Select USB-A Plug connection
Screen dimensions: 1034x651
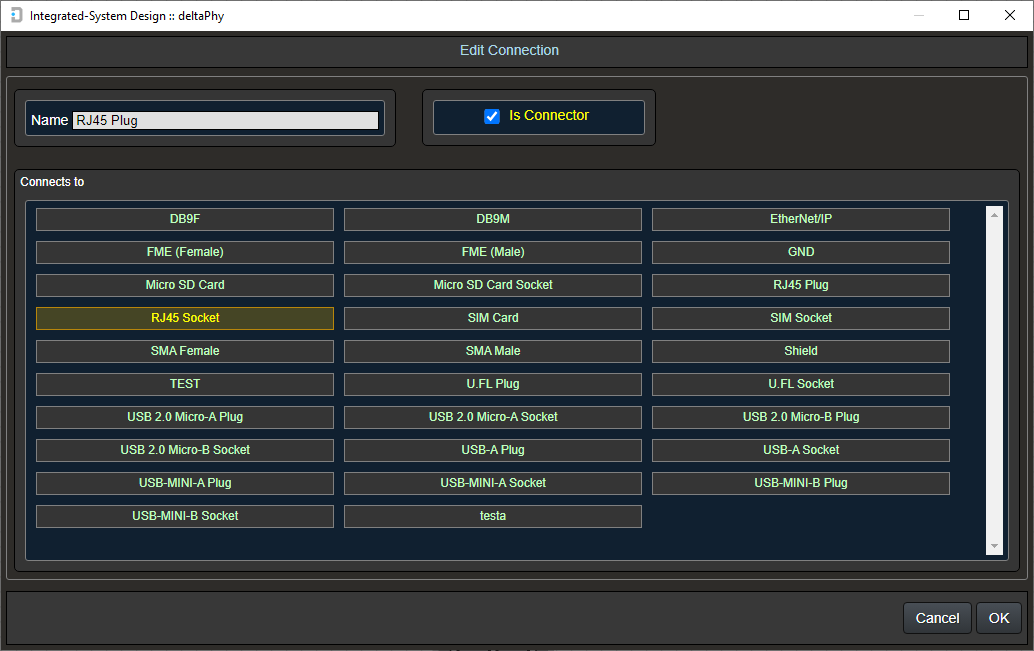point(492,450)
